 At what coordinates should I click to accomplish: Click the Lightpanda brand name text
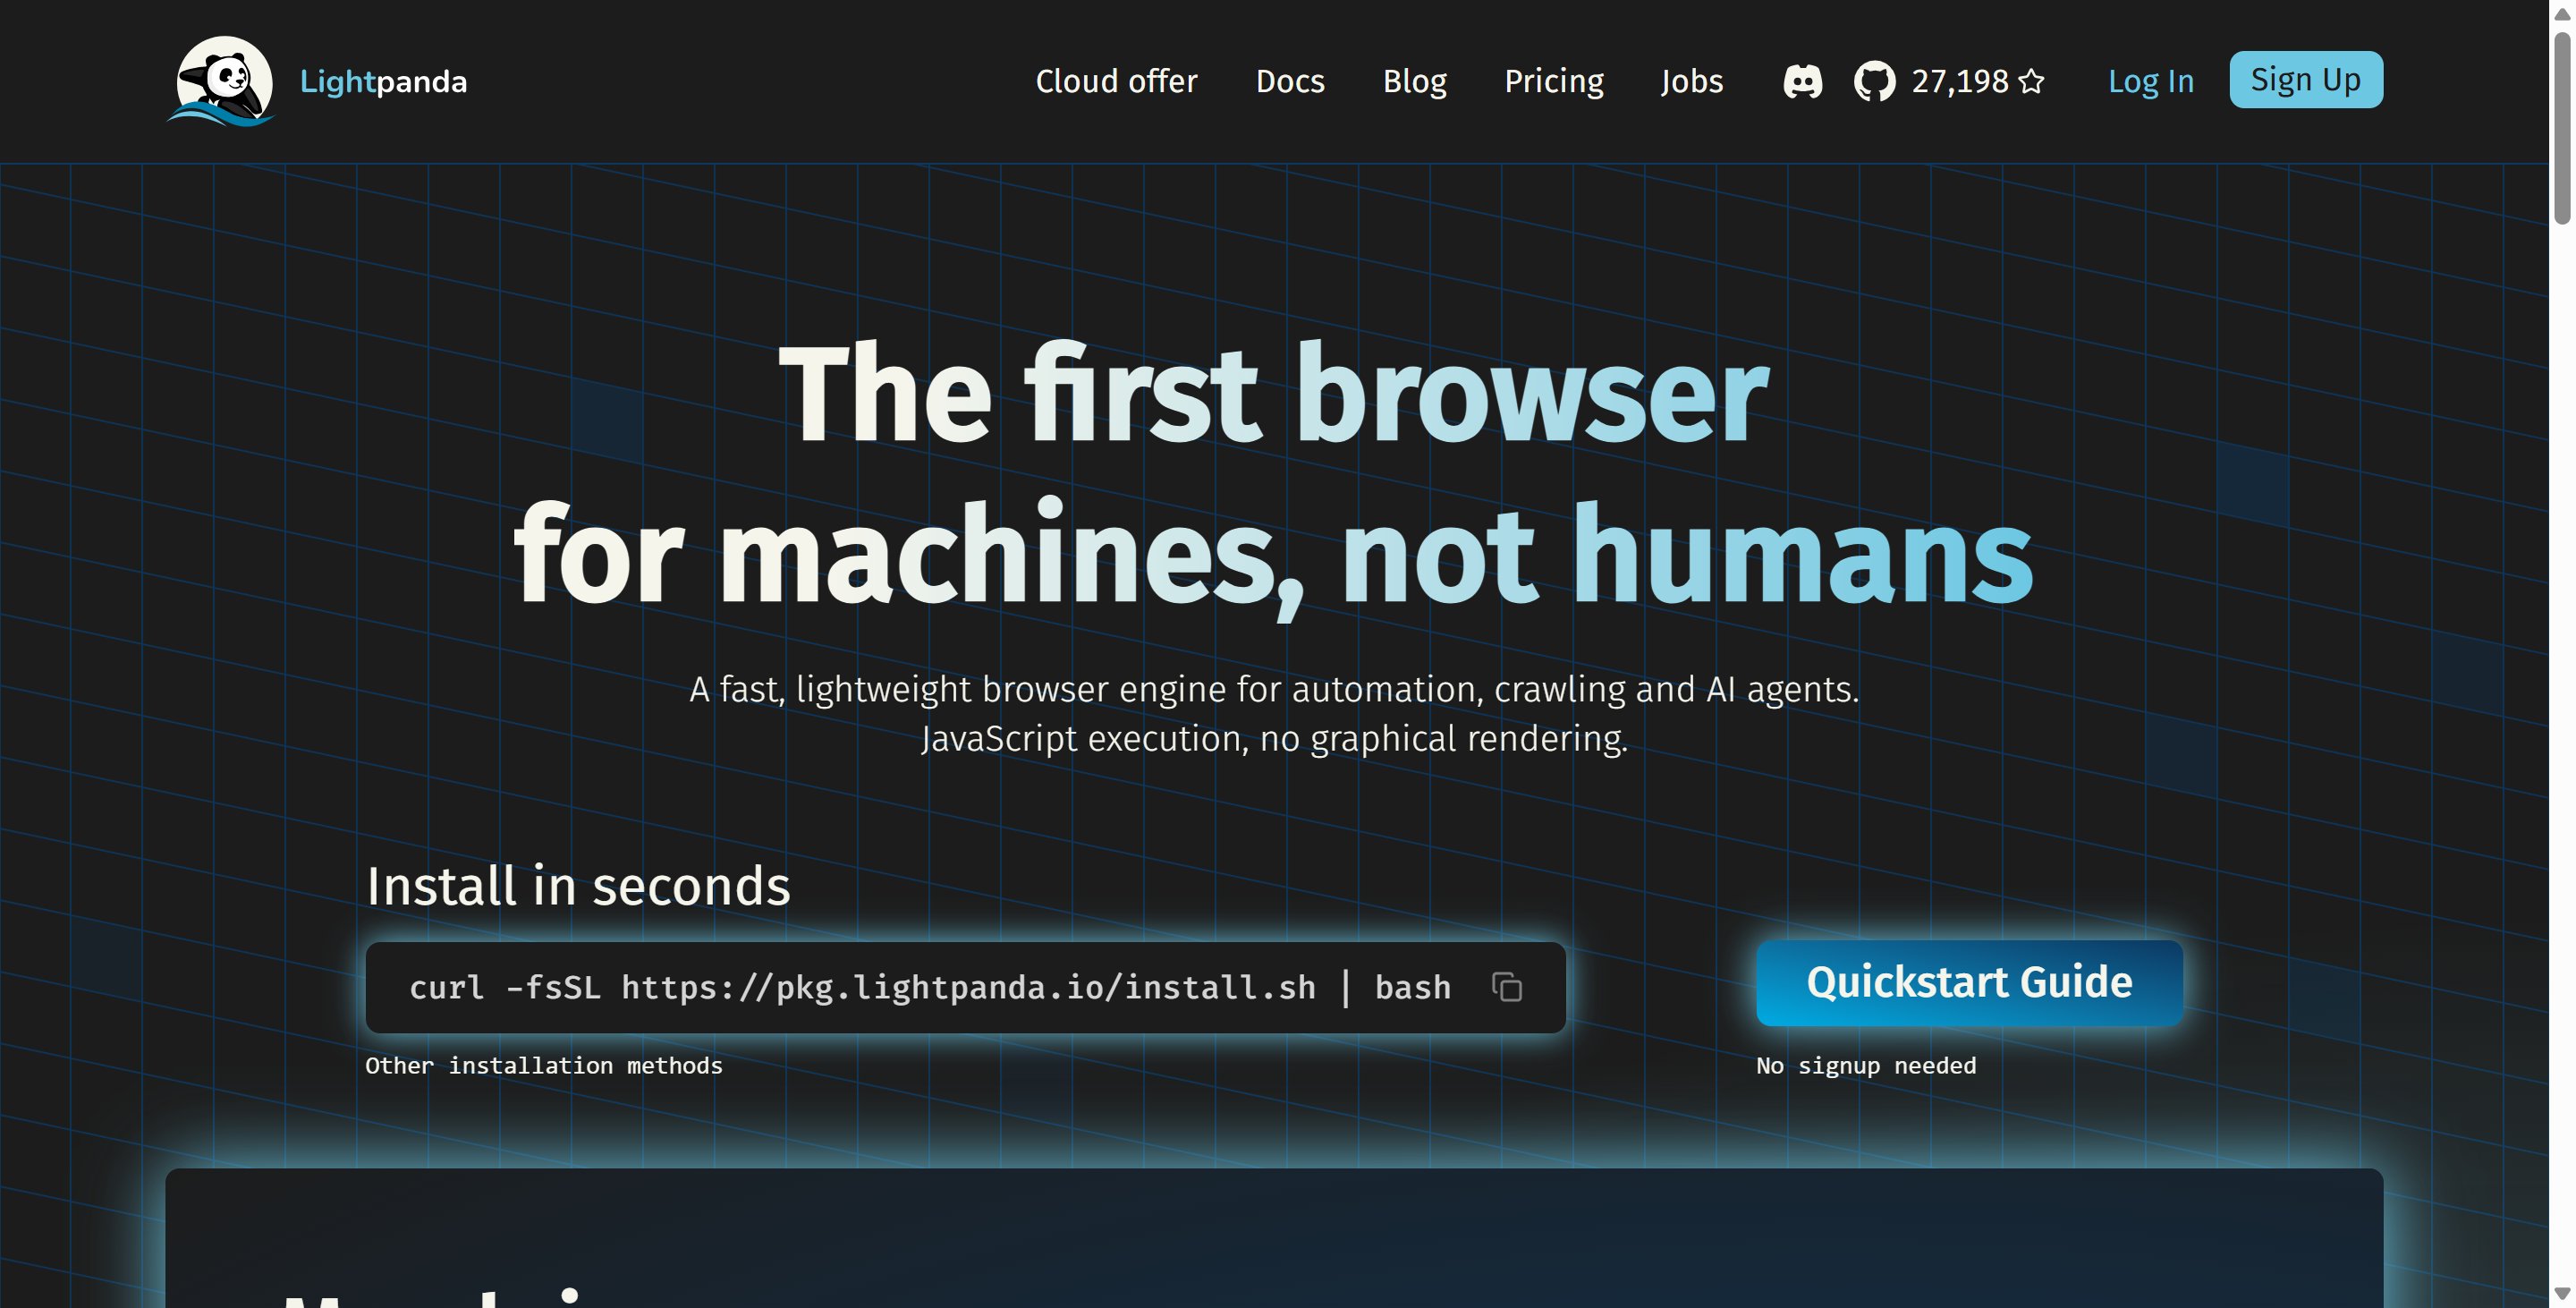click(x=383, y=81)
